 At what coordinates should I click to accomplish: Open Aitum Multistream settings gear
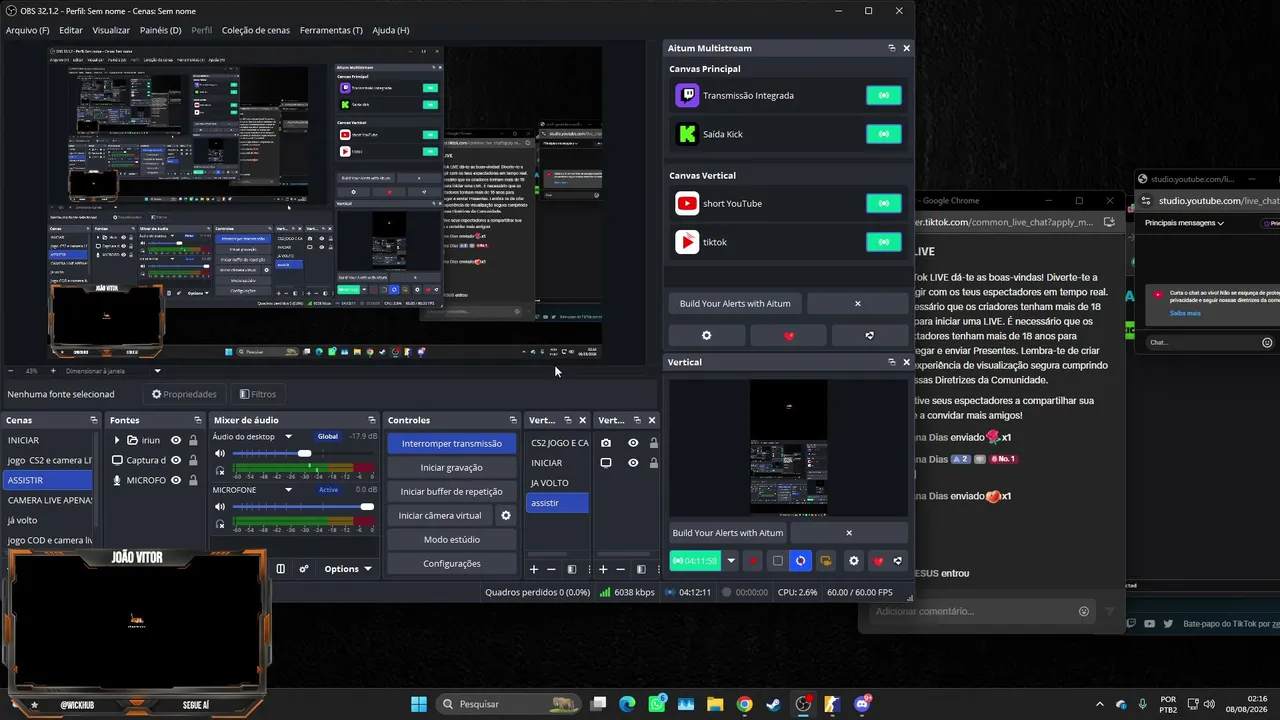click(706, 336)
